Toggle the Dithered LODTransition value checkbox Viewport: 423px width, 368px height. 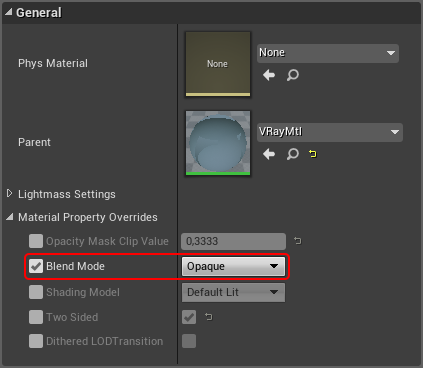click(x=189, y=341)
